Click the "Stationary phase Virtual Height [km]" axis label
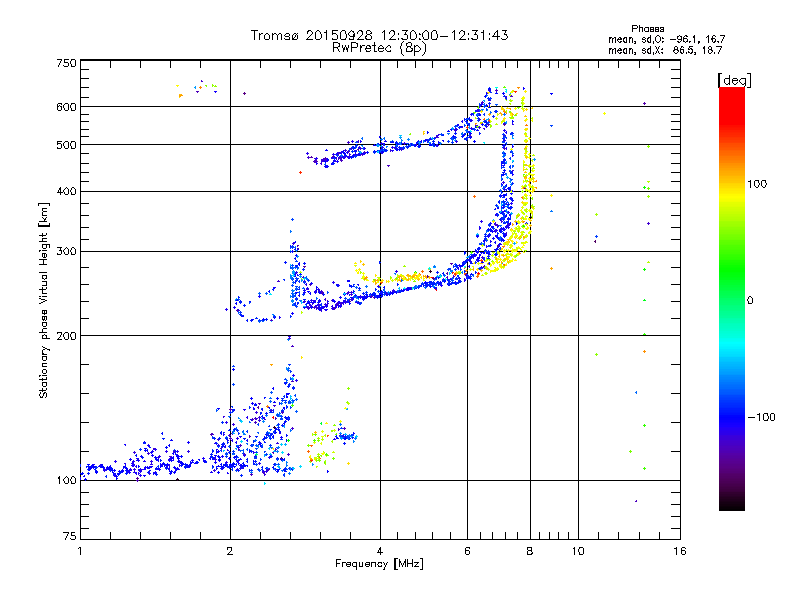 pyautogui.click(x=44, y=300)
